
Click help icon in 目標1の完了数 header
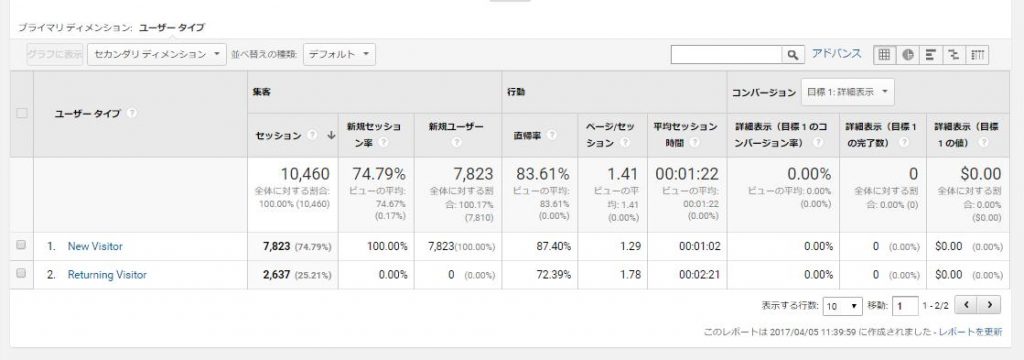(904, 142)
